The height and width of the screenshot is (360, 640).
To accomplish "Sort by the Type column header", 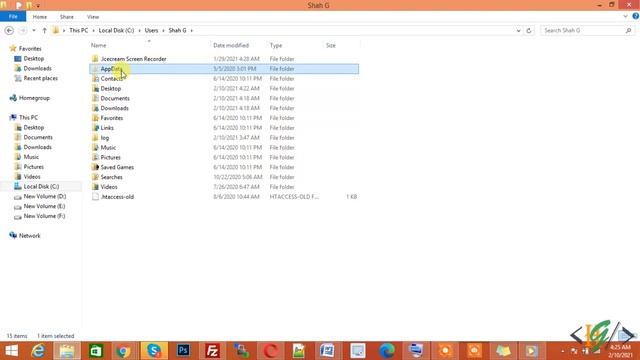I will (276, 45).
